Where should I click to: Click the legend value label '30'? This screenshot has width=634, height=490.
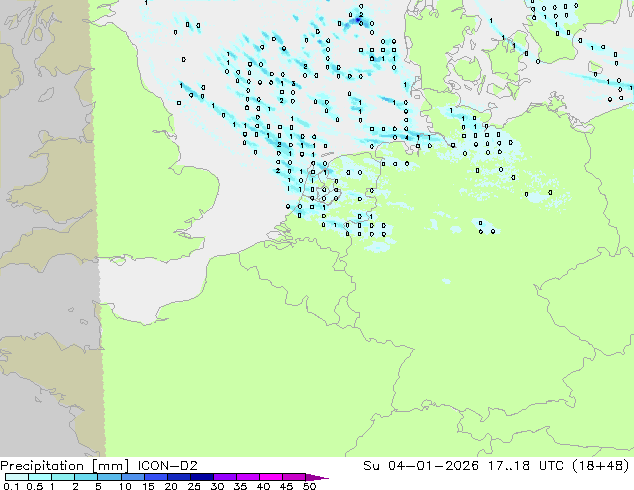pos(217,486)
